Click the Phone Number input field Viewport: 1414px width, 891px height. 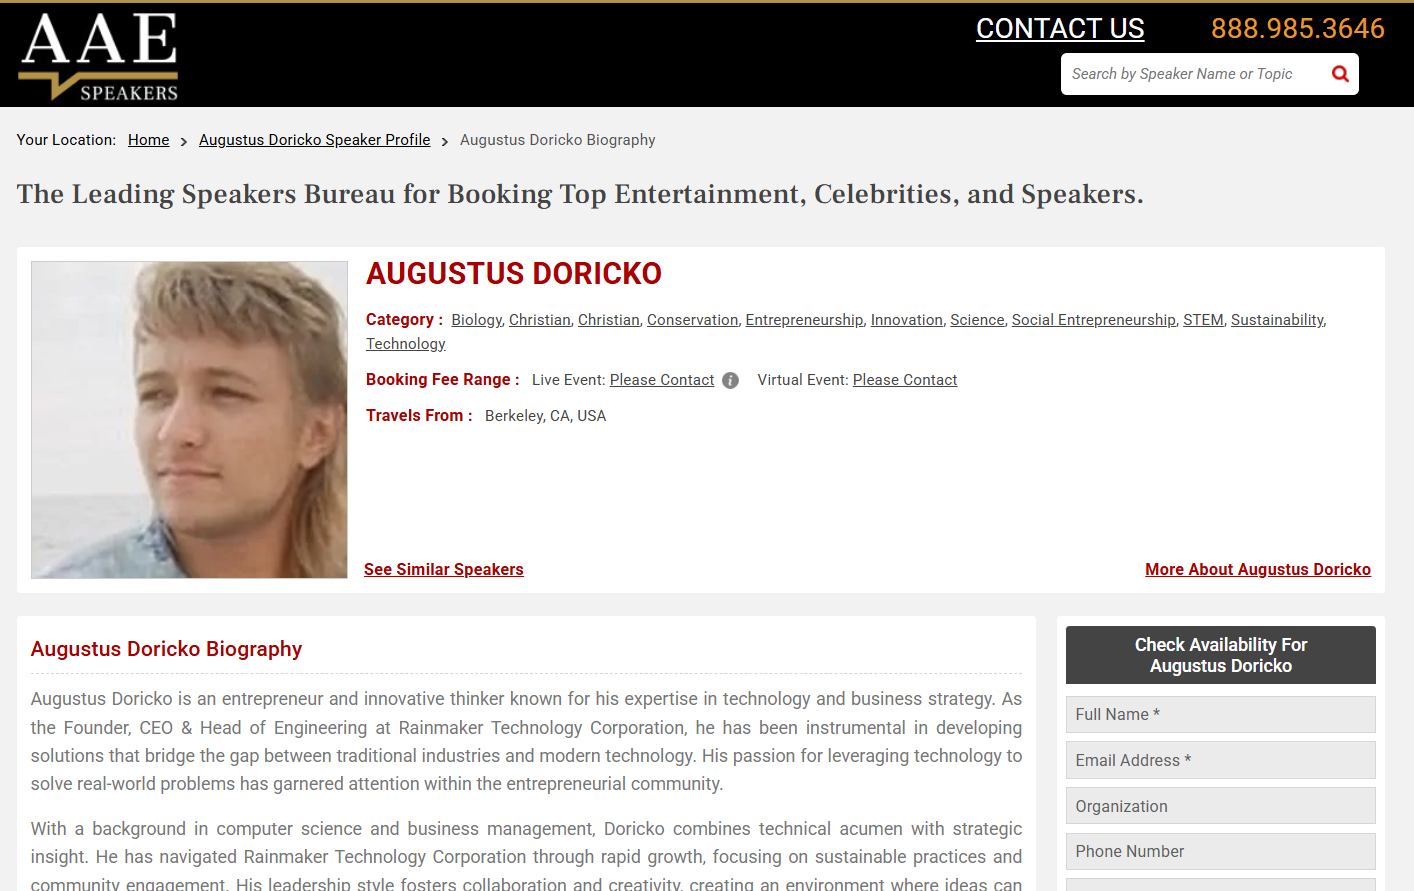coord(1220,851)
